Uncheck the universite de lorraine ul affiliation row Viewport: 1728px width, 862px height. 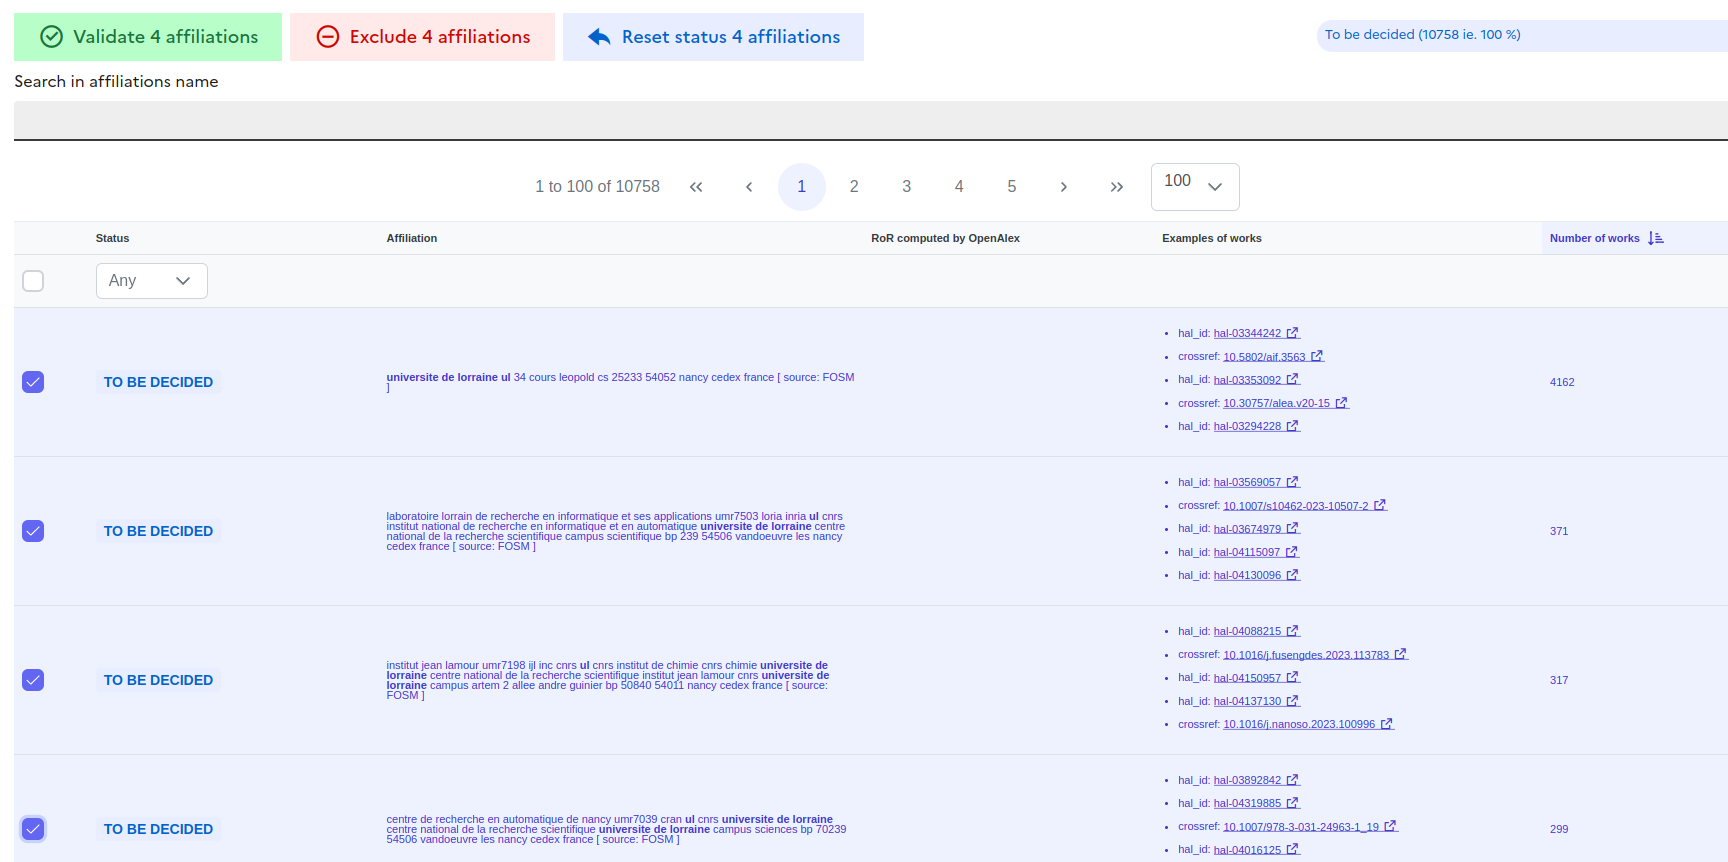coord(33,382)
